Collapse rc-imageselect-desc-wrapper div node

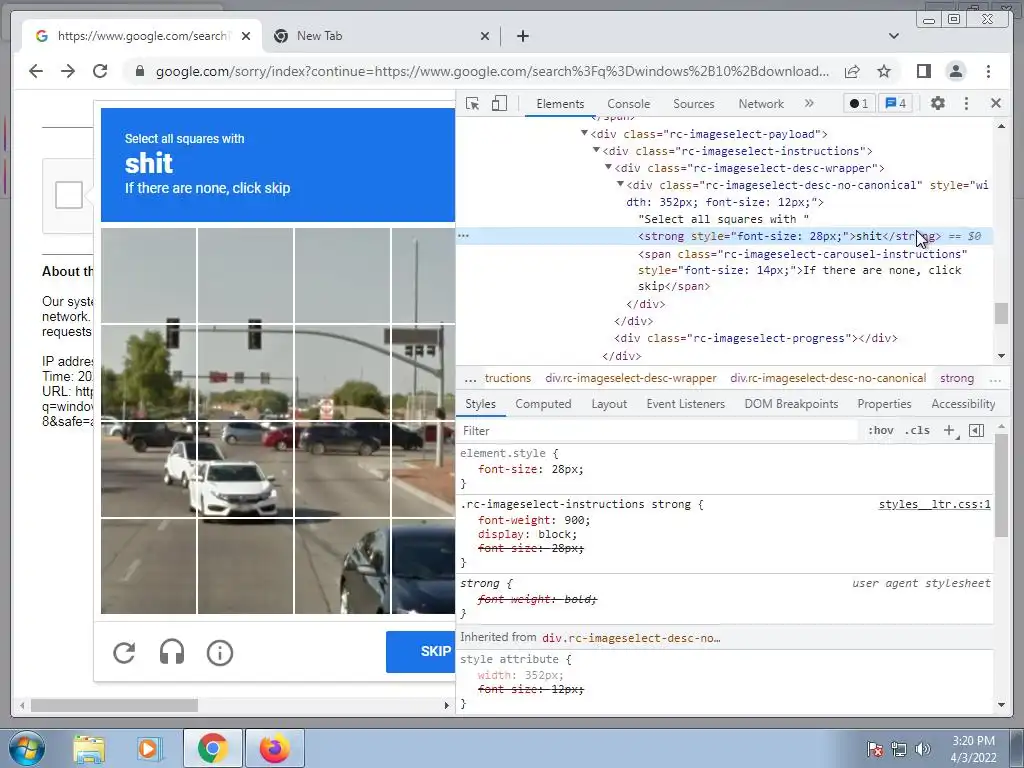point(608,167)
